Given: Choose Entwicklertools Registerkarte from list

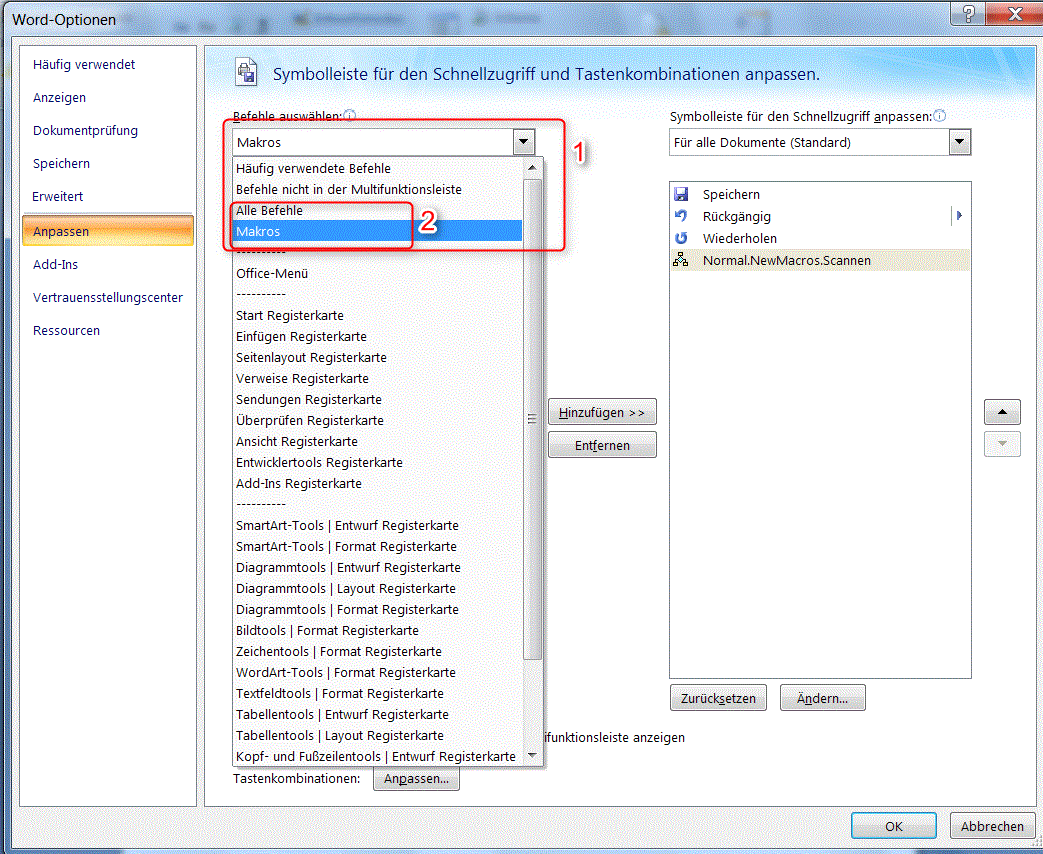Looking at the screenshot, I should [x=319, y=463].
